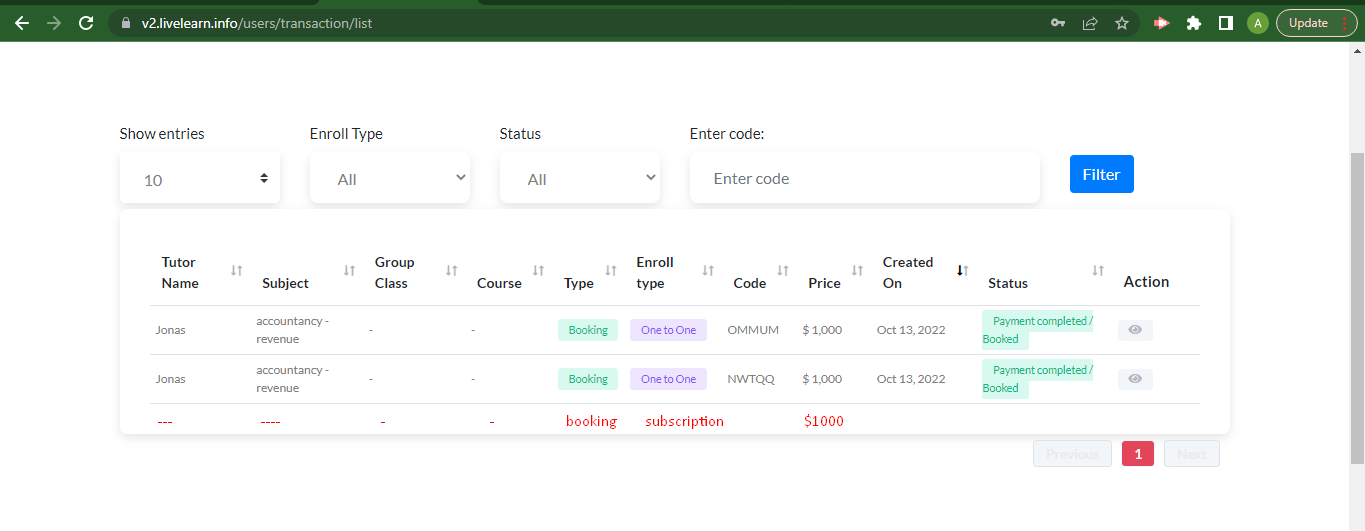Image resolution: width=1365 pixels, height=531 pixels.
Task: Select page 1 in pagination
Action: pyautogui.click(x=1138, y=454)
